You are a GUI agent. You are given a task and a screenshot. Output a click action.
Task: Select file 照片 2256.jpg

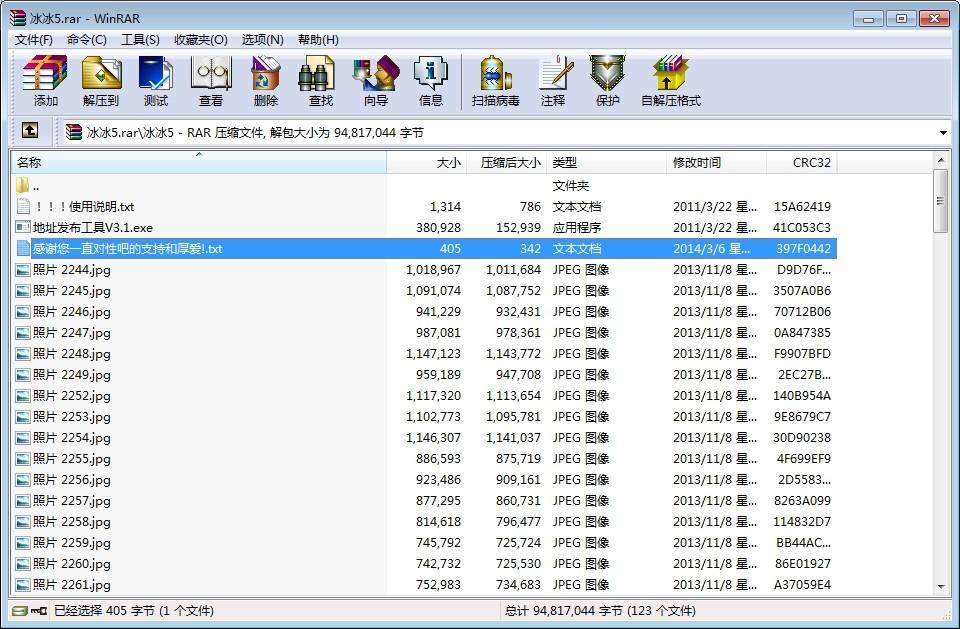424,480
